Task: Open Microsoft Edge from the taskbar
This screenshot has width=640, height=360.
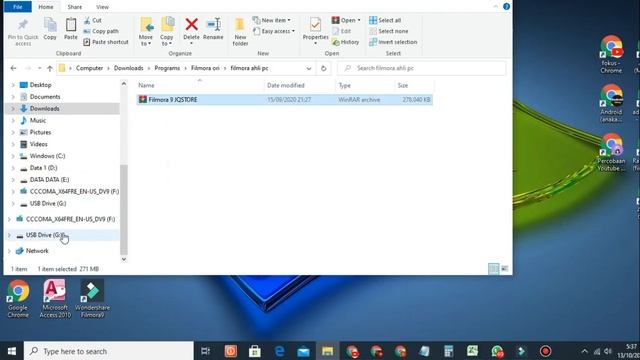Action: (279, 351)
